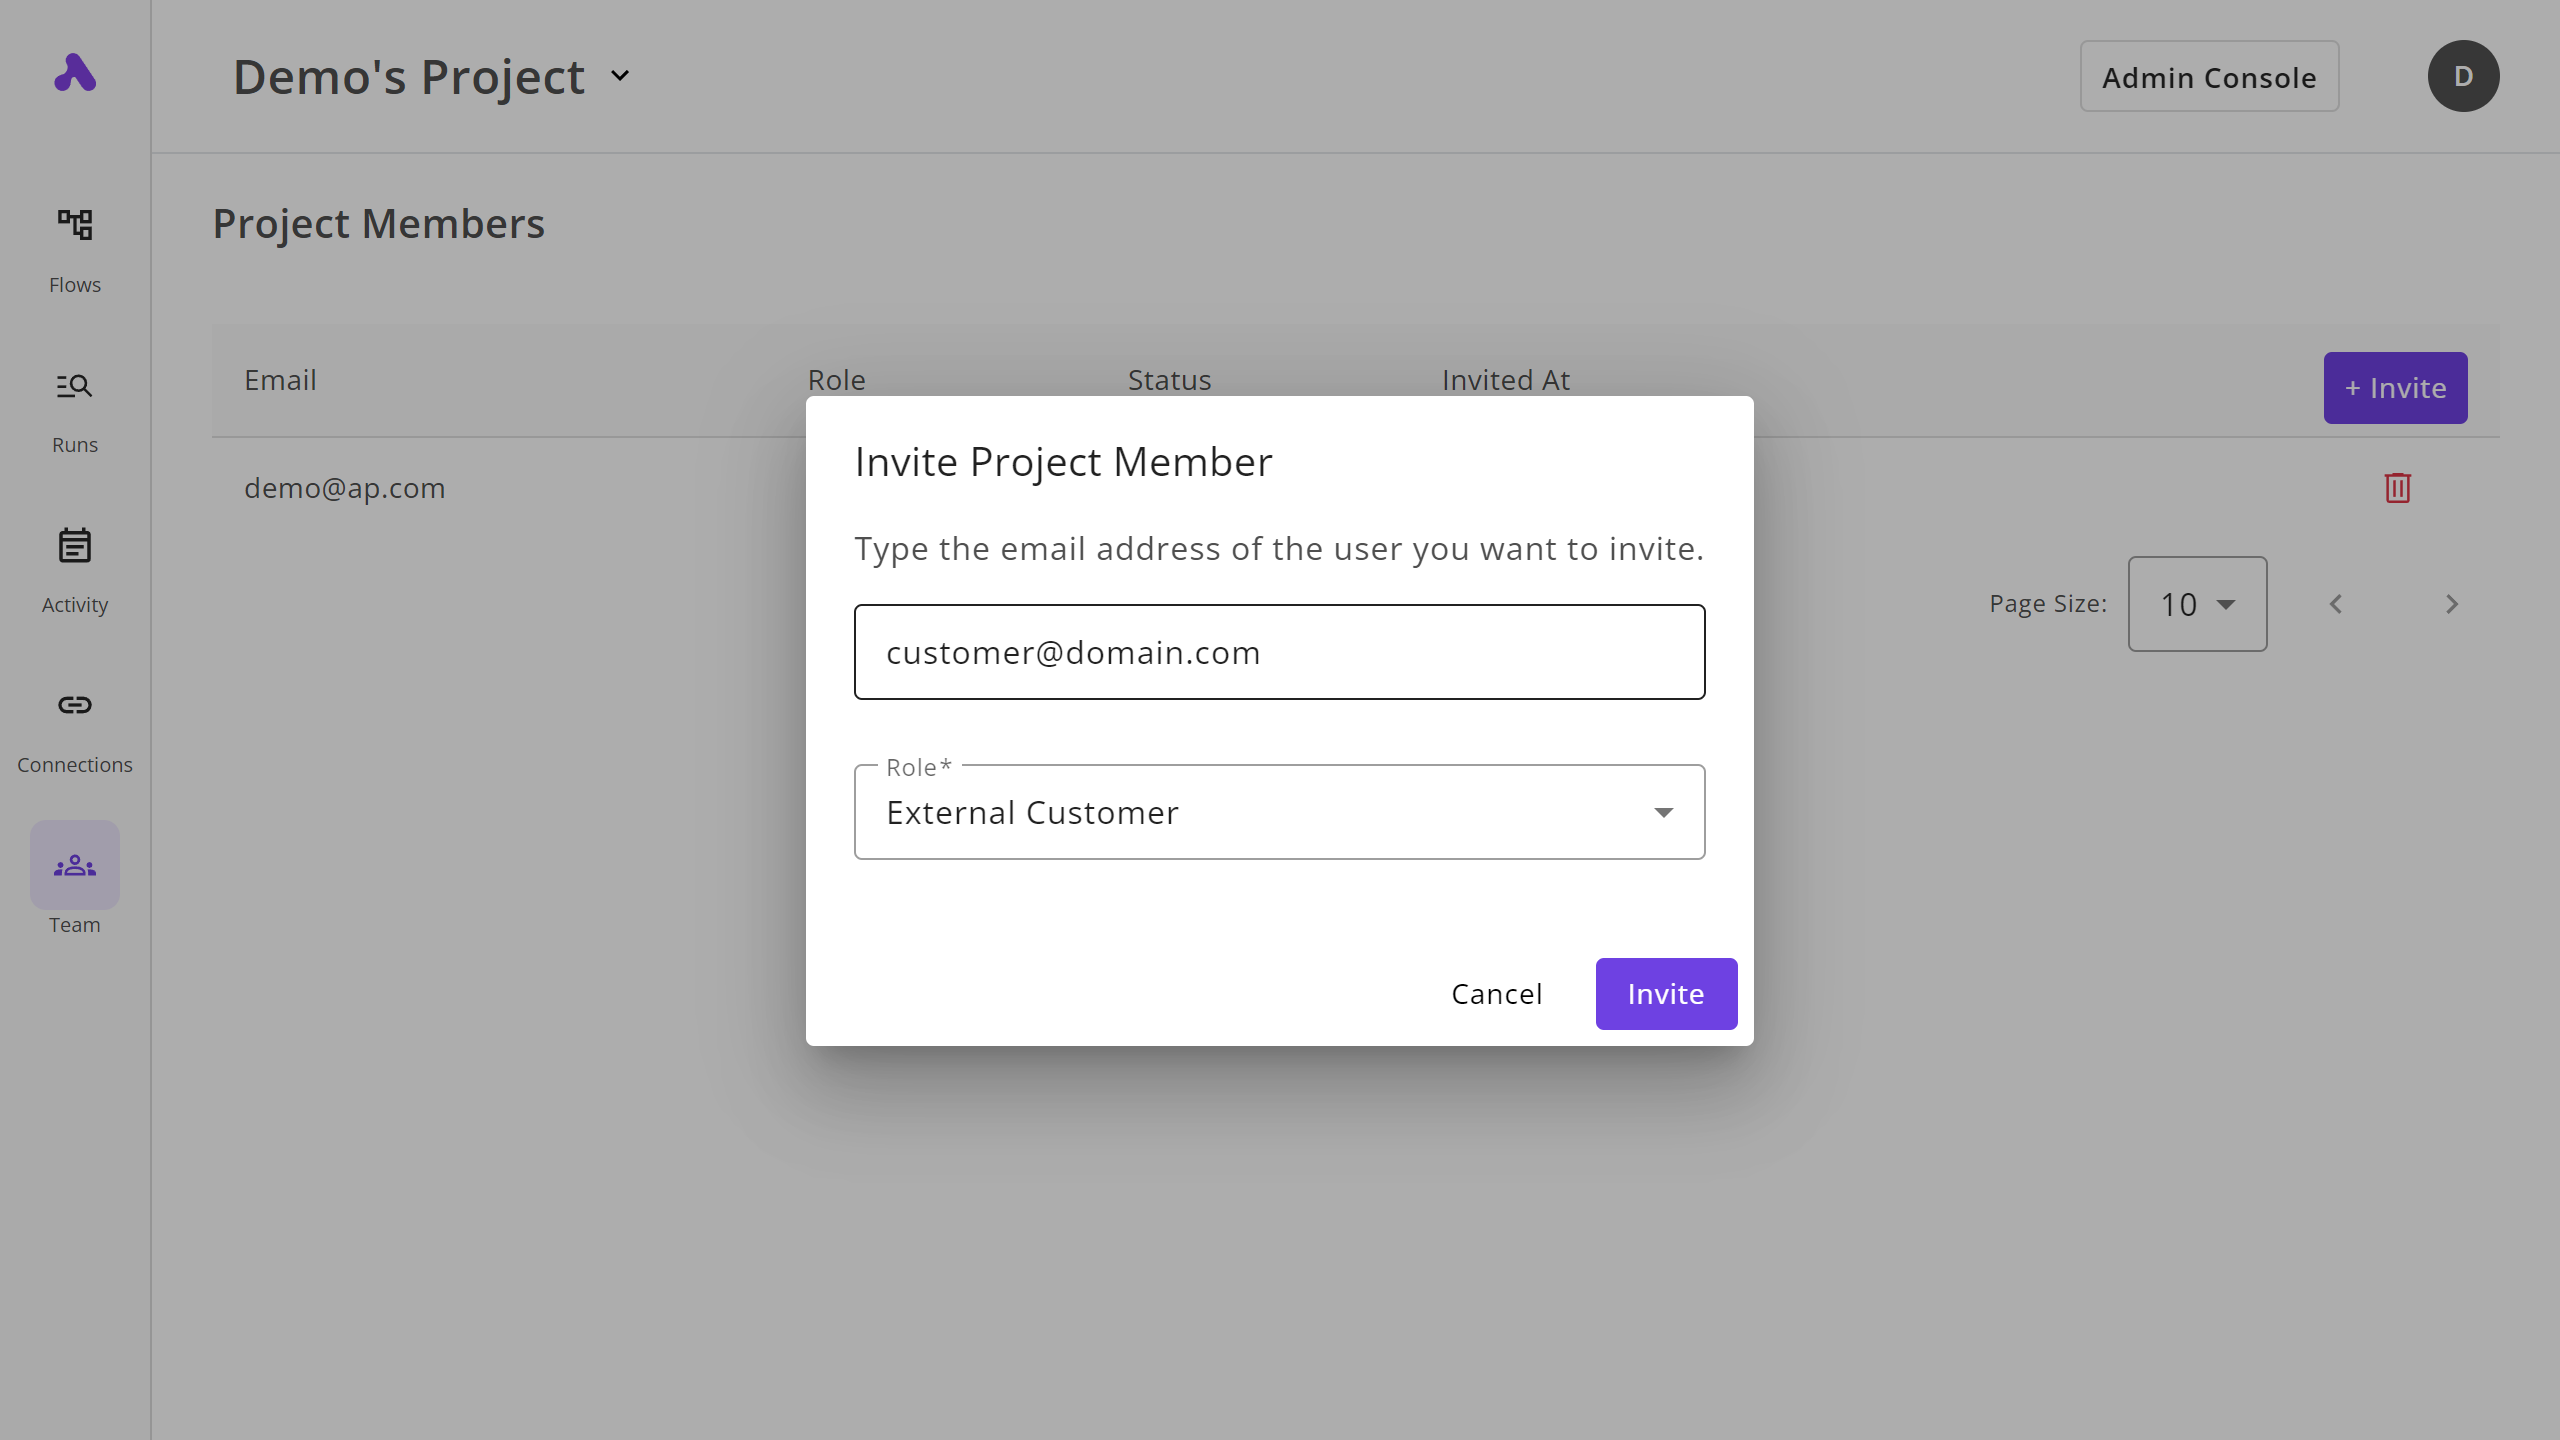Click the Admin Console button

tap(2209, 77)
